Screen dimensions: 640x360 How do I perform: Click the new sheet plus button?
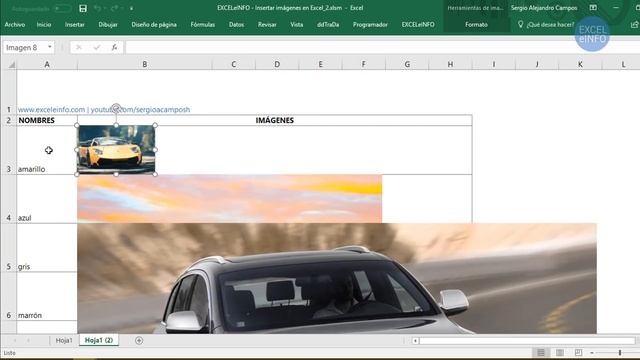(139, 340)
